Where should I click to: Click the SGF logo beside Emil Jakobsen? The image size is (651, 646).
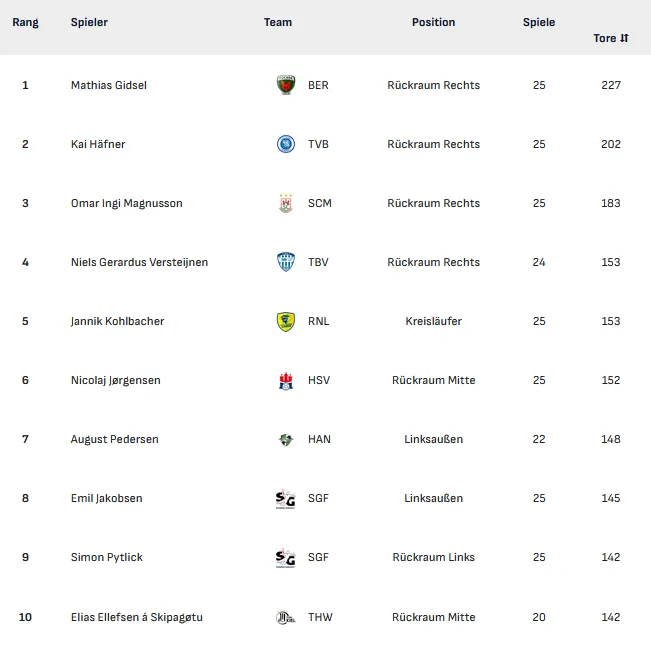click(x=286, y=498)
